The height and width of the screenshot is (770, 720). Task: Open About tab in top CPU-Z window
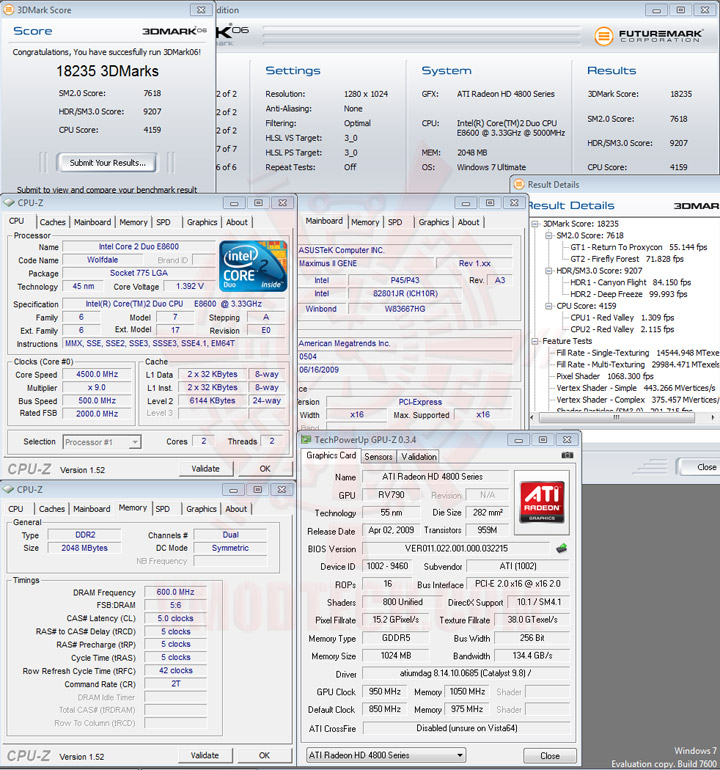[x=237, y=222]
